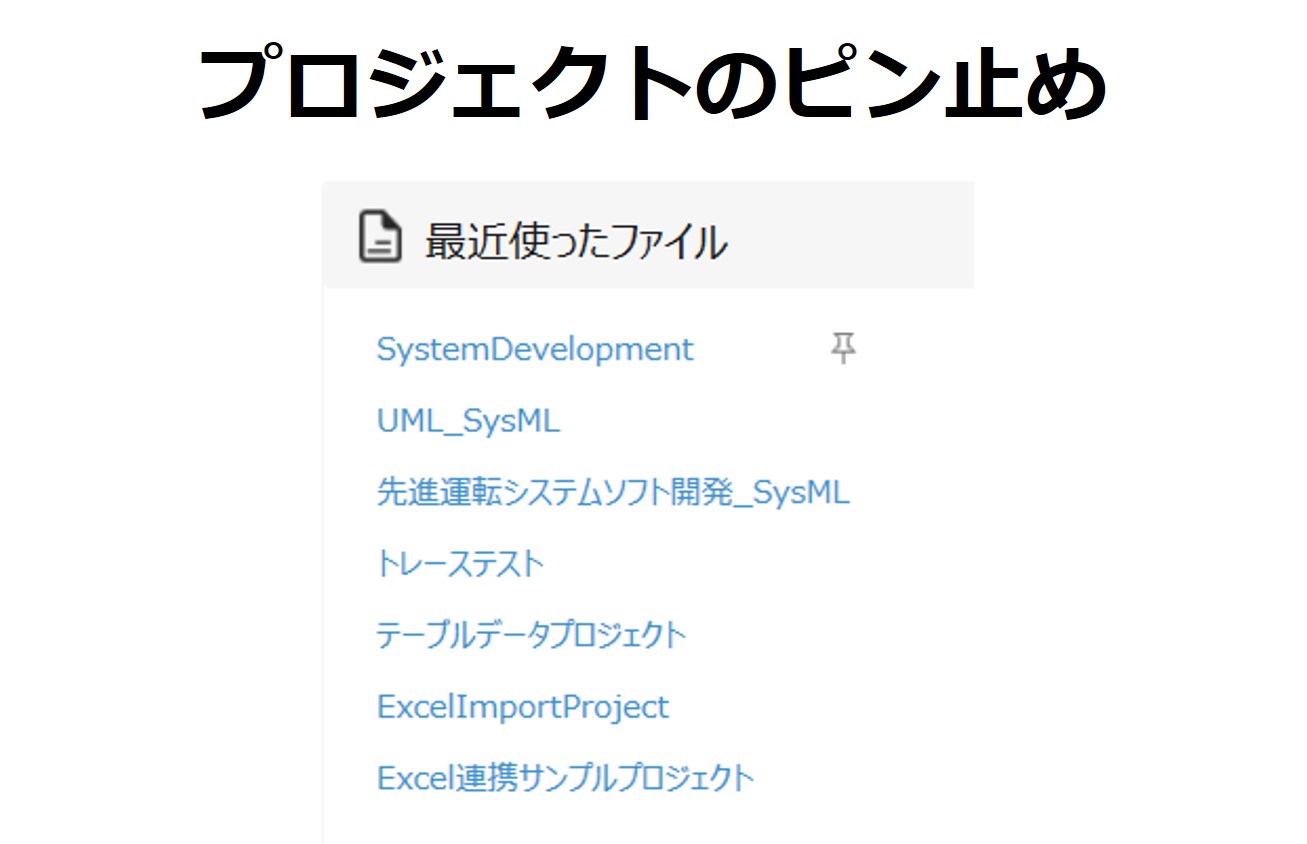Open the SystemDevelopment recent file
The image size is (1307, 844).
click(x=535, y=349)
